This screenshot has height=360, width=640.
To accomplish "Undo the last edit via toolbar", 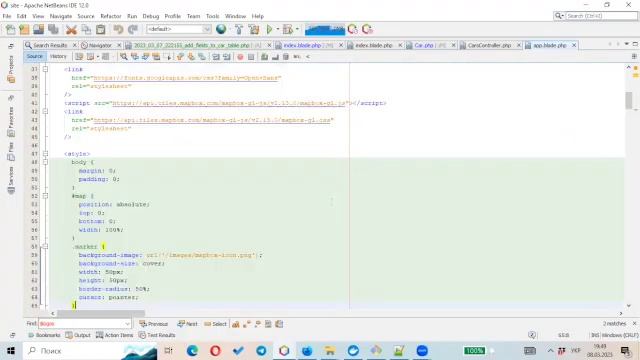I will 118,29.
